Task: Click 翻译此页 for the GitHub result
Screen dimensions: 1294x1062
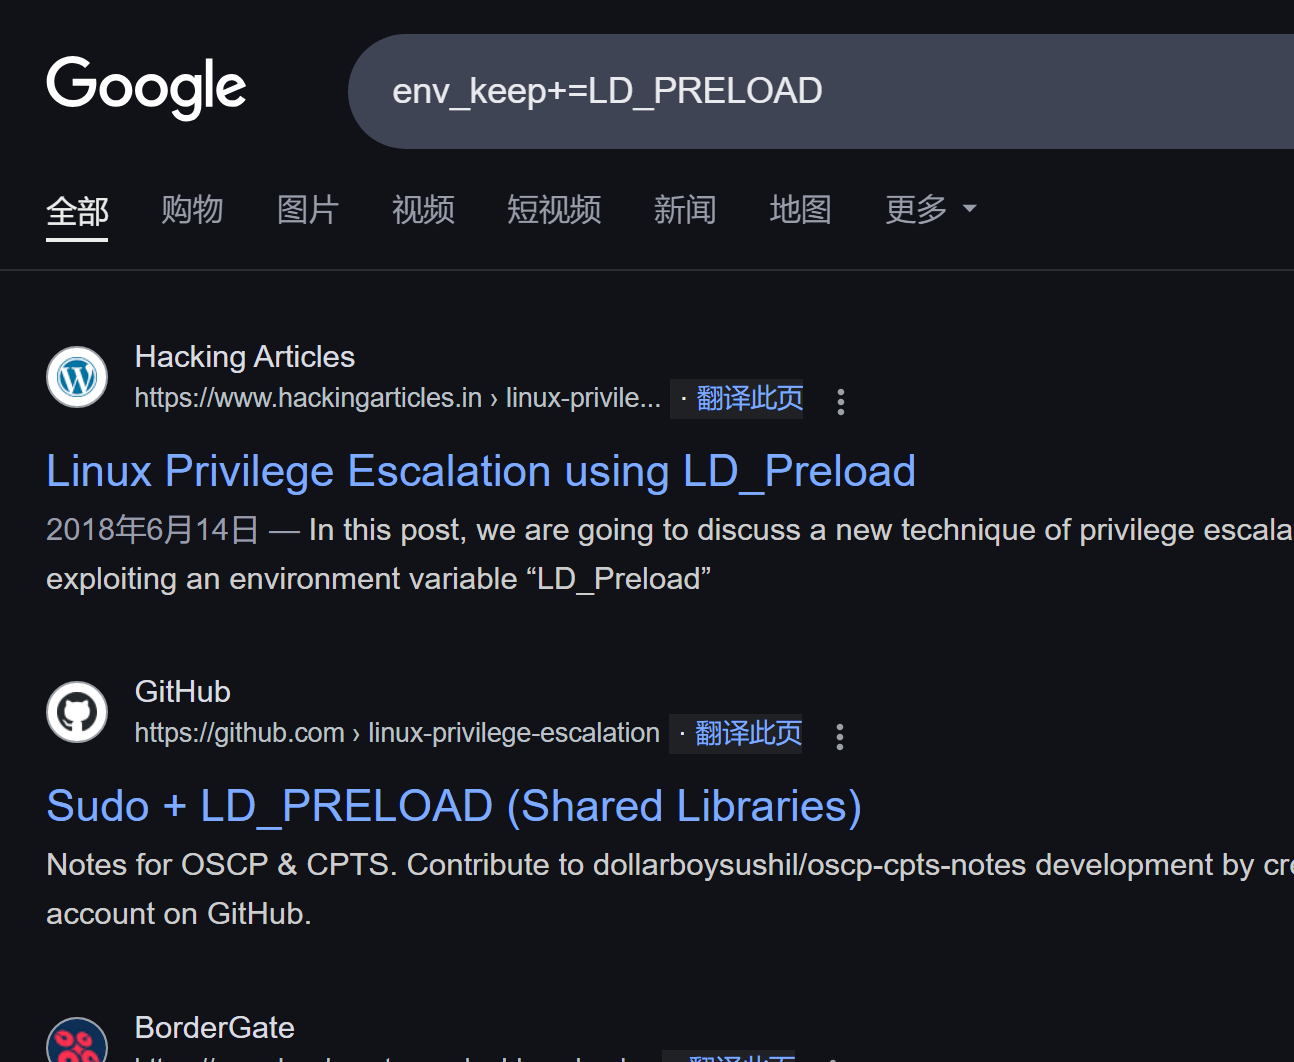Action: 748,733
